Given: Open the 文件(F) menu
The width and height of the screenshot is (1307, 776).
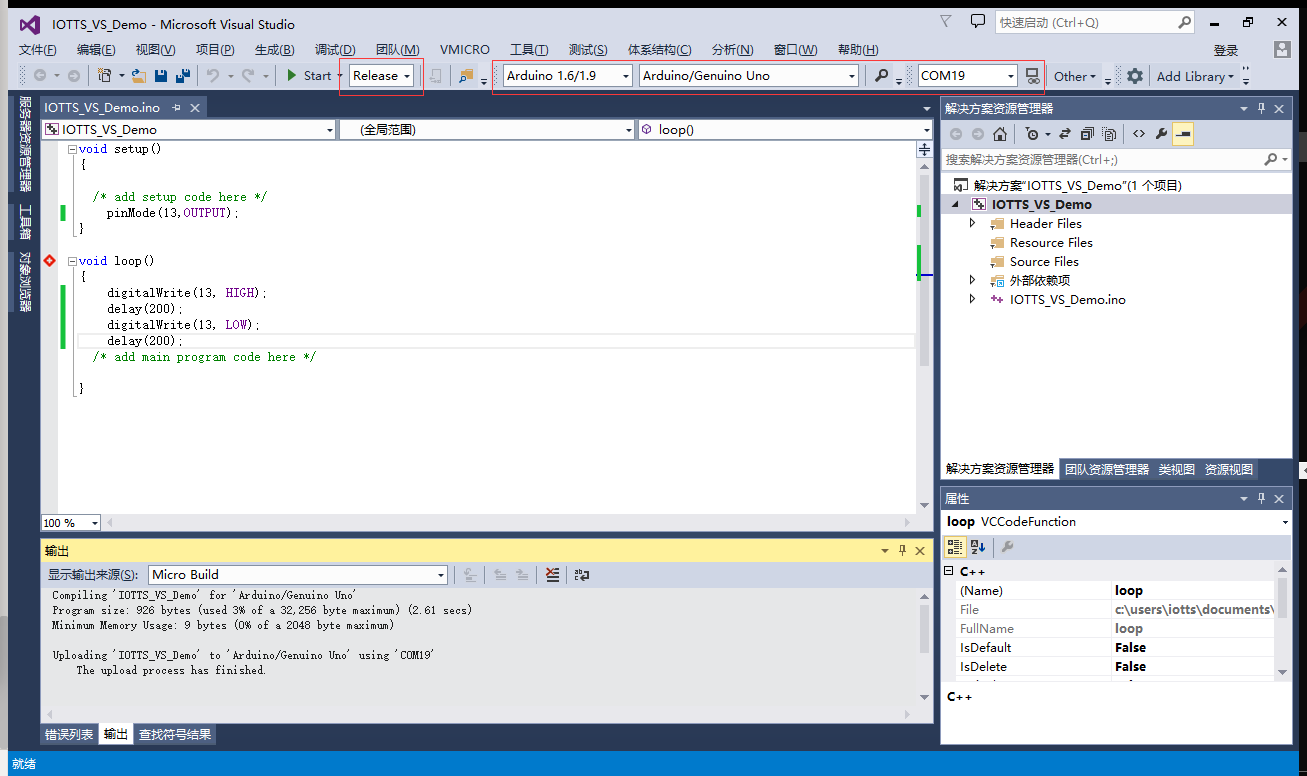Looking at the screenshot, I should (x=38, y=50).
